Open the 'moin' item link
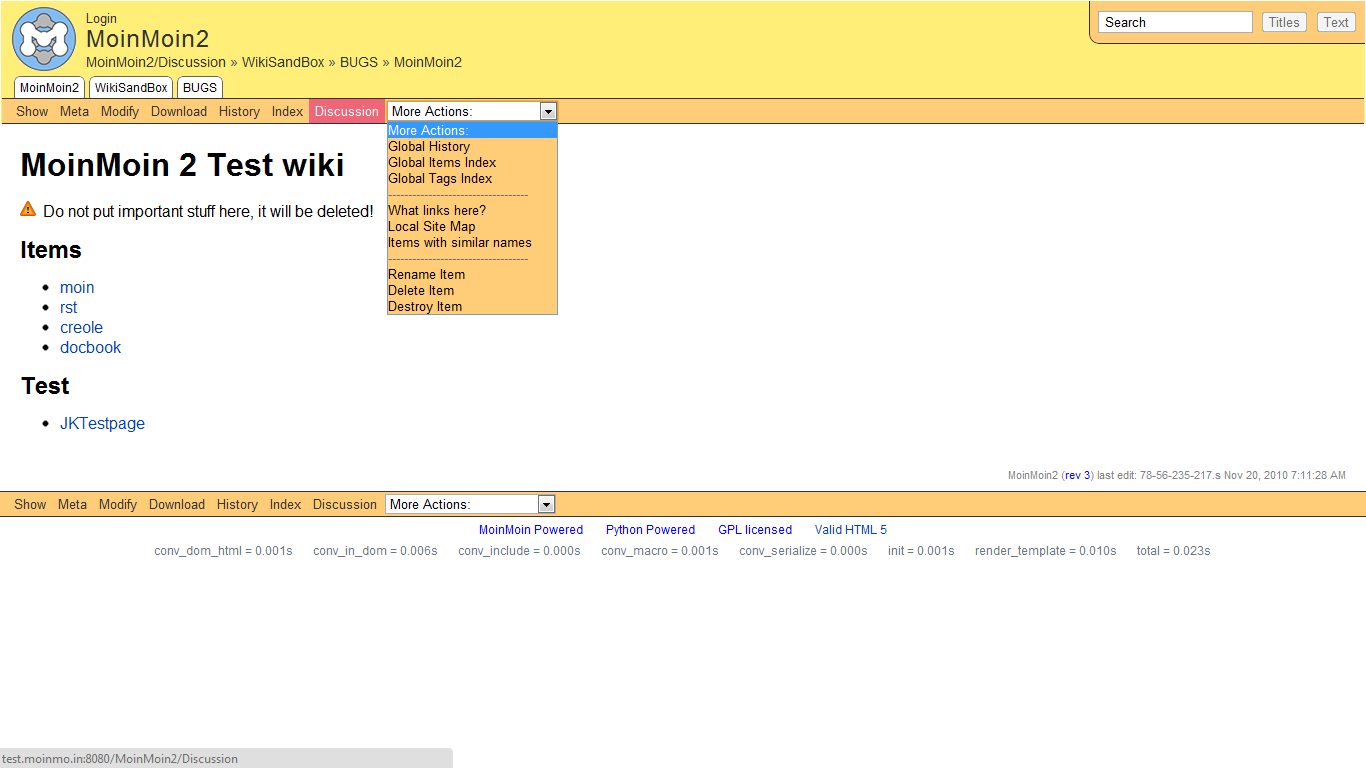The height and width of the screenshot is (768, 1366). click(77, 288)
